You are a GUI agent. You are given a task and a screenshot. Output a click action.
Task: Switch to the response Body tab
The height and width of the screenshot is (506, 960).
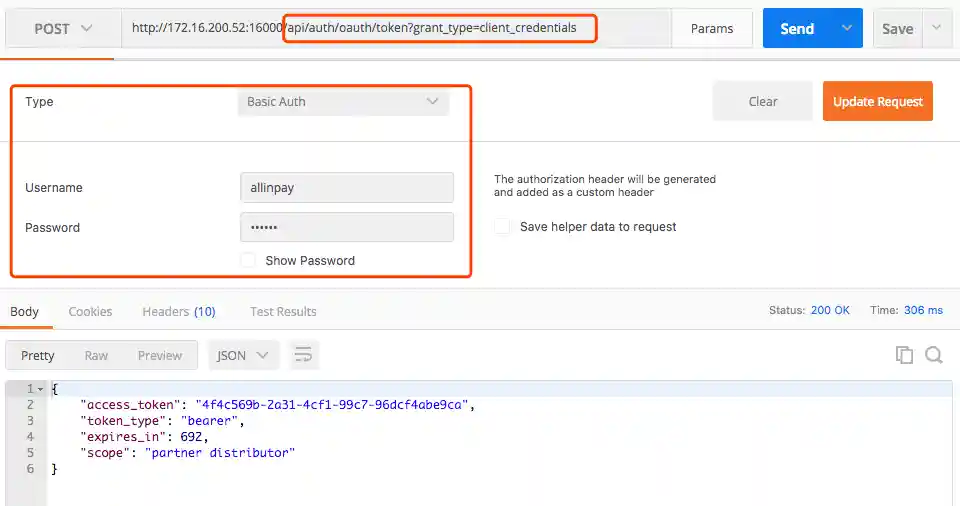[x=24, y=312]
